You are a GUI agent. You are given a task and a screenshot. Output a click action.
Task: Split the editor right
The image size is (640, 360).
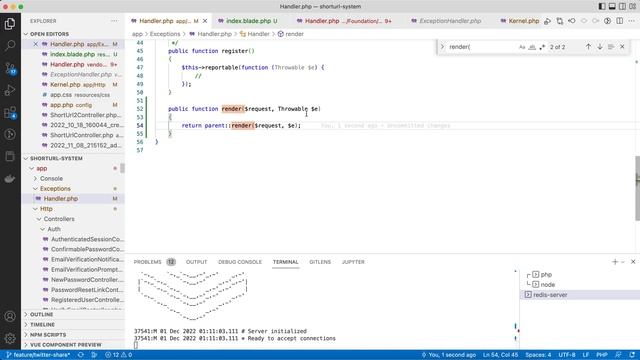(620, 21)
